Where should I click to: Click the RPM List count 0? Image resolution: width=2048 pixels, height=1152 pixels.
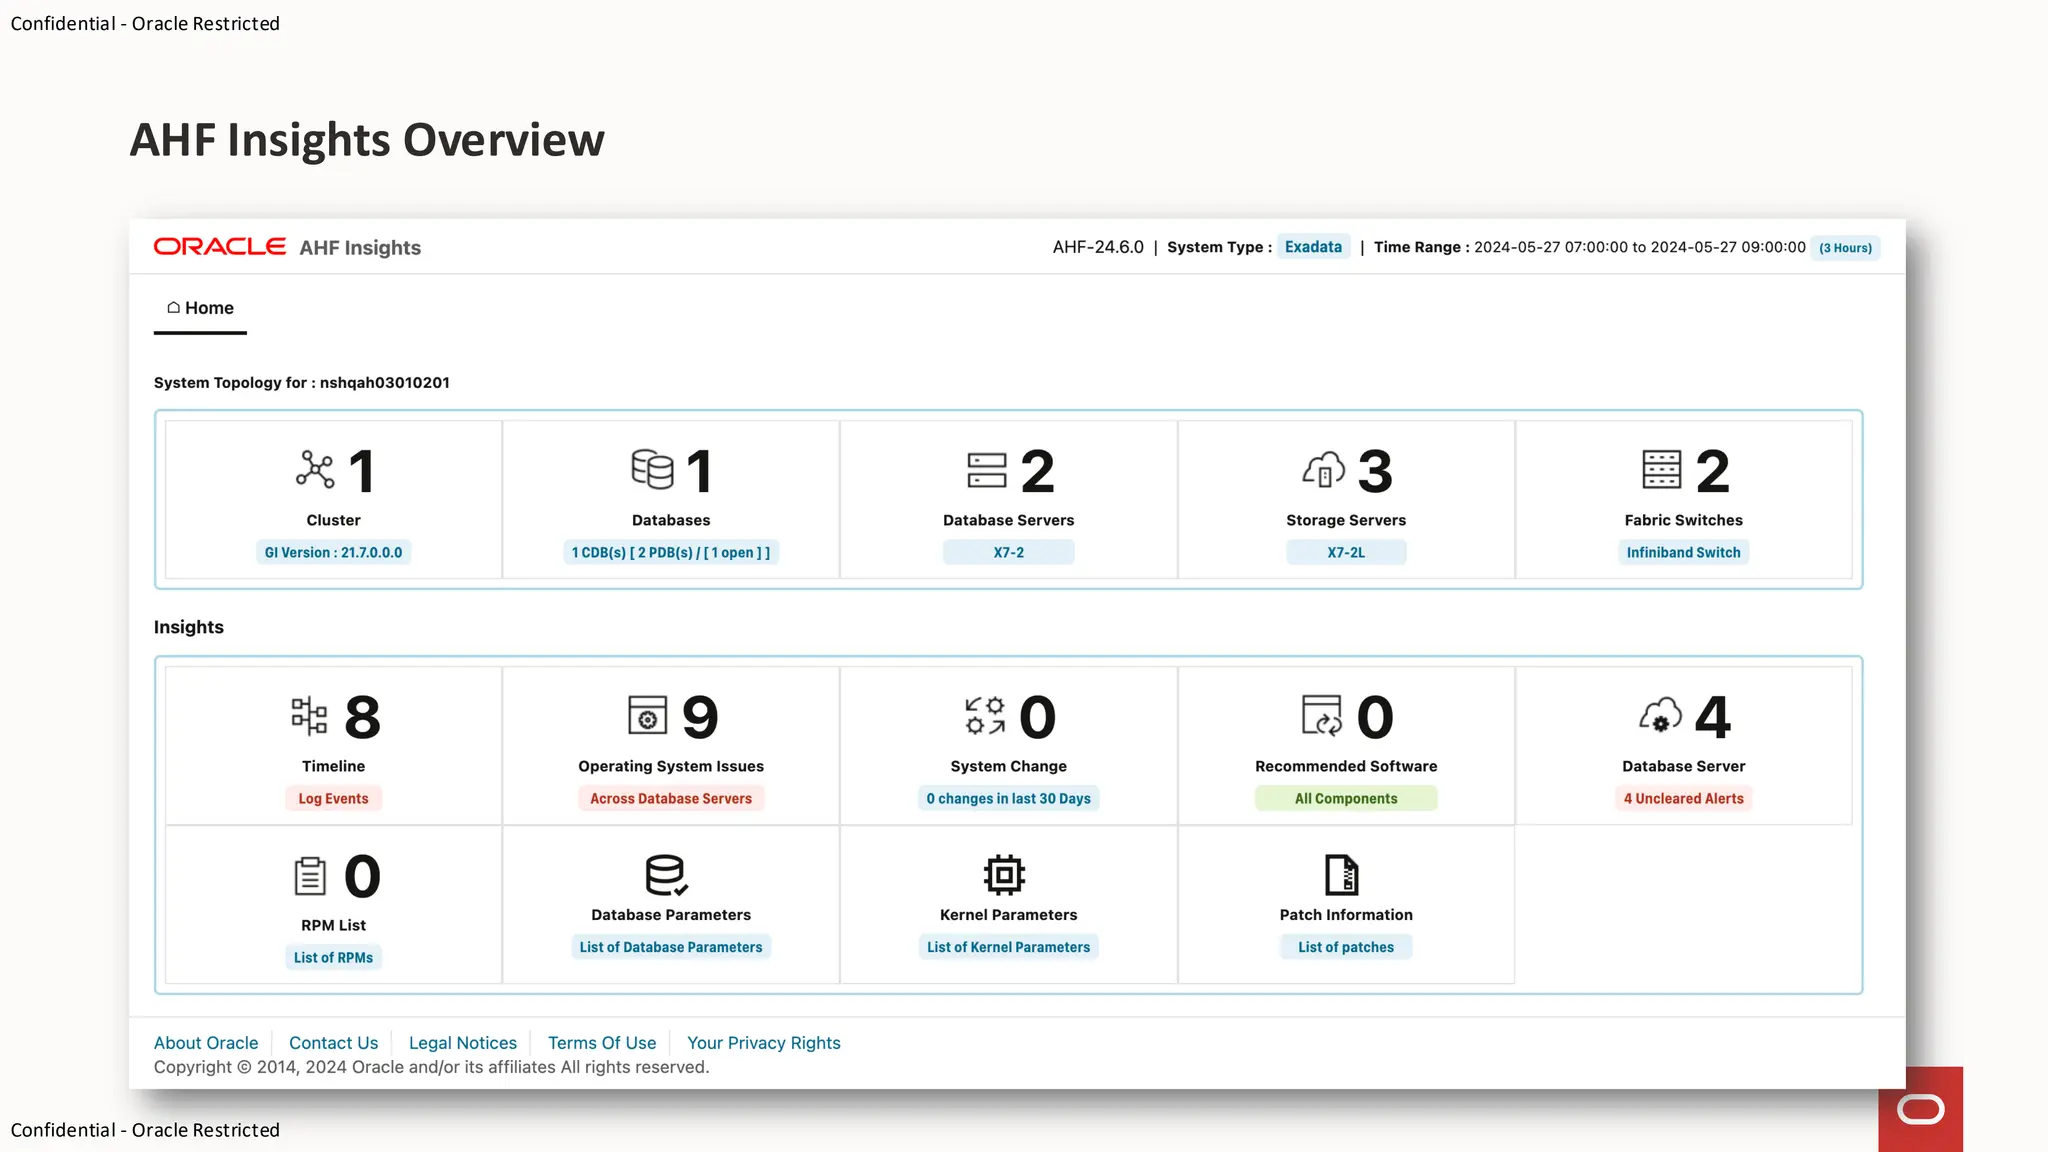(362, 877)
